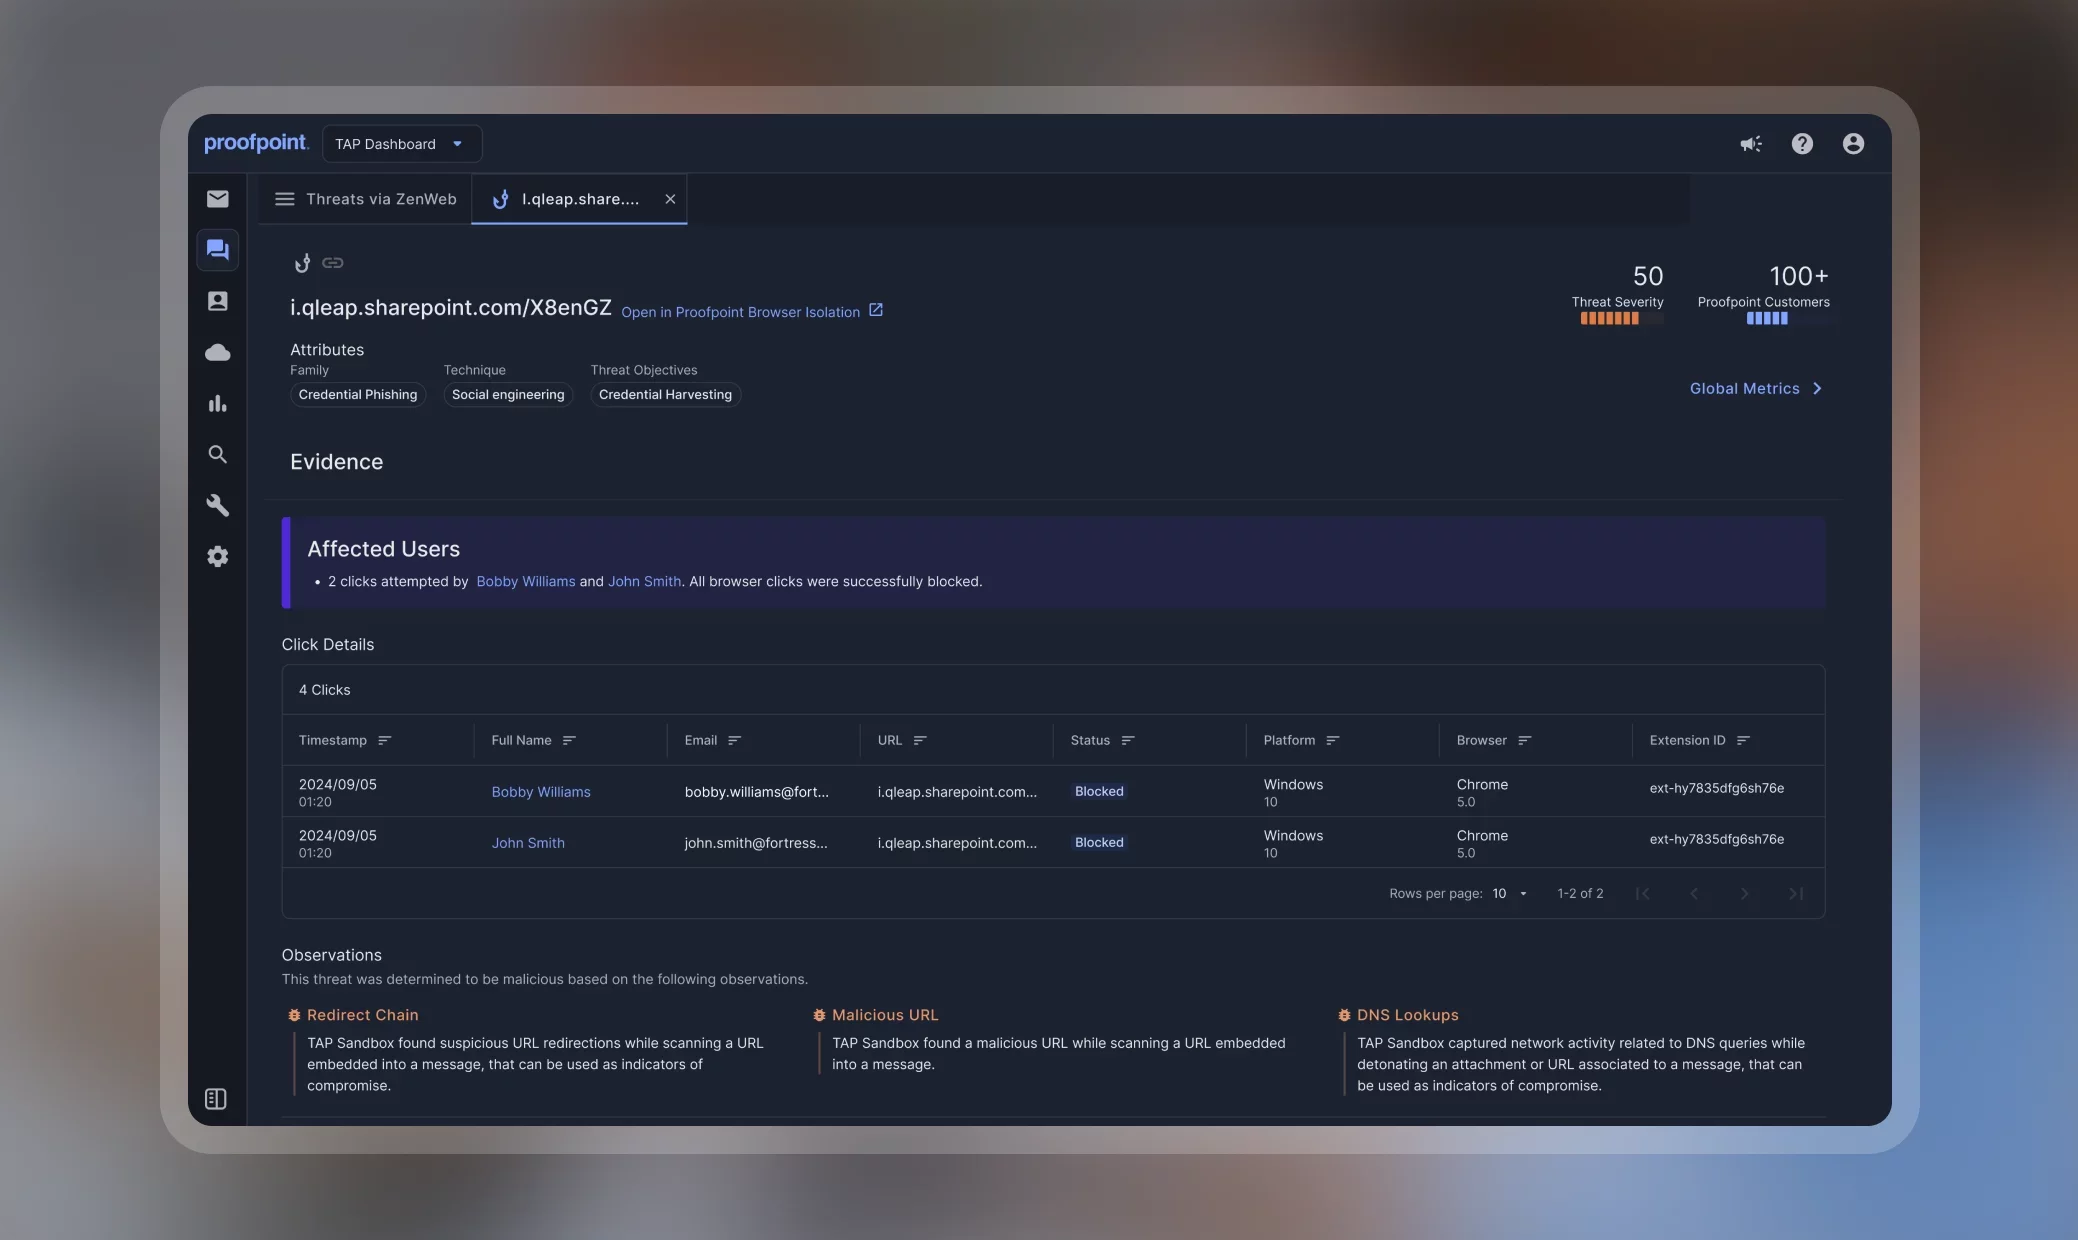The width and height of the screenshot is (2078, 1240).
Task: Open the search magnifier sidebar icon
Action: (x=217, y=454)
